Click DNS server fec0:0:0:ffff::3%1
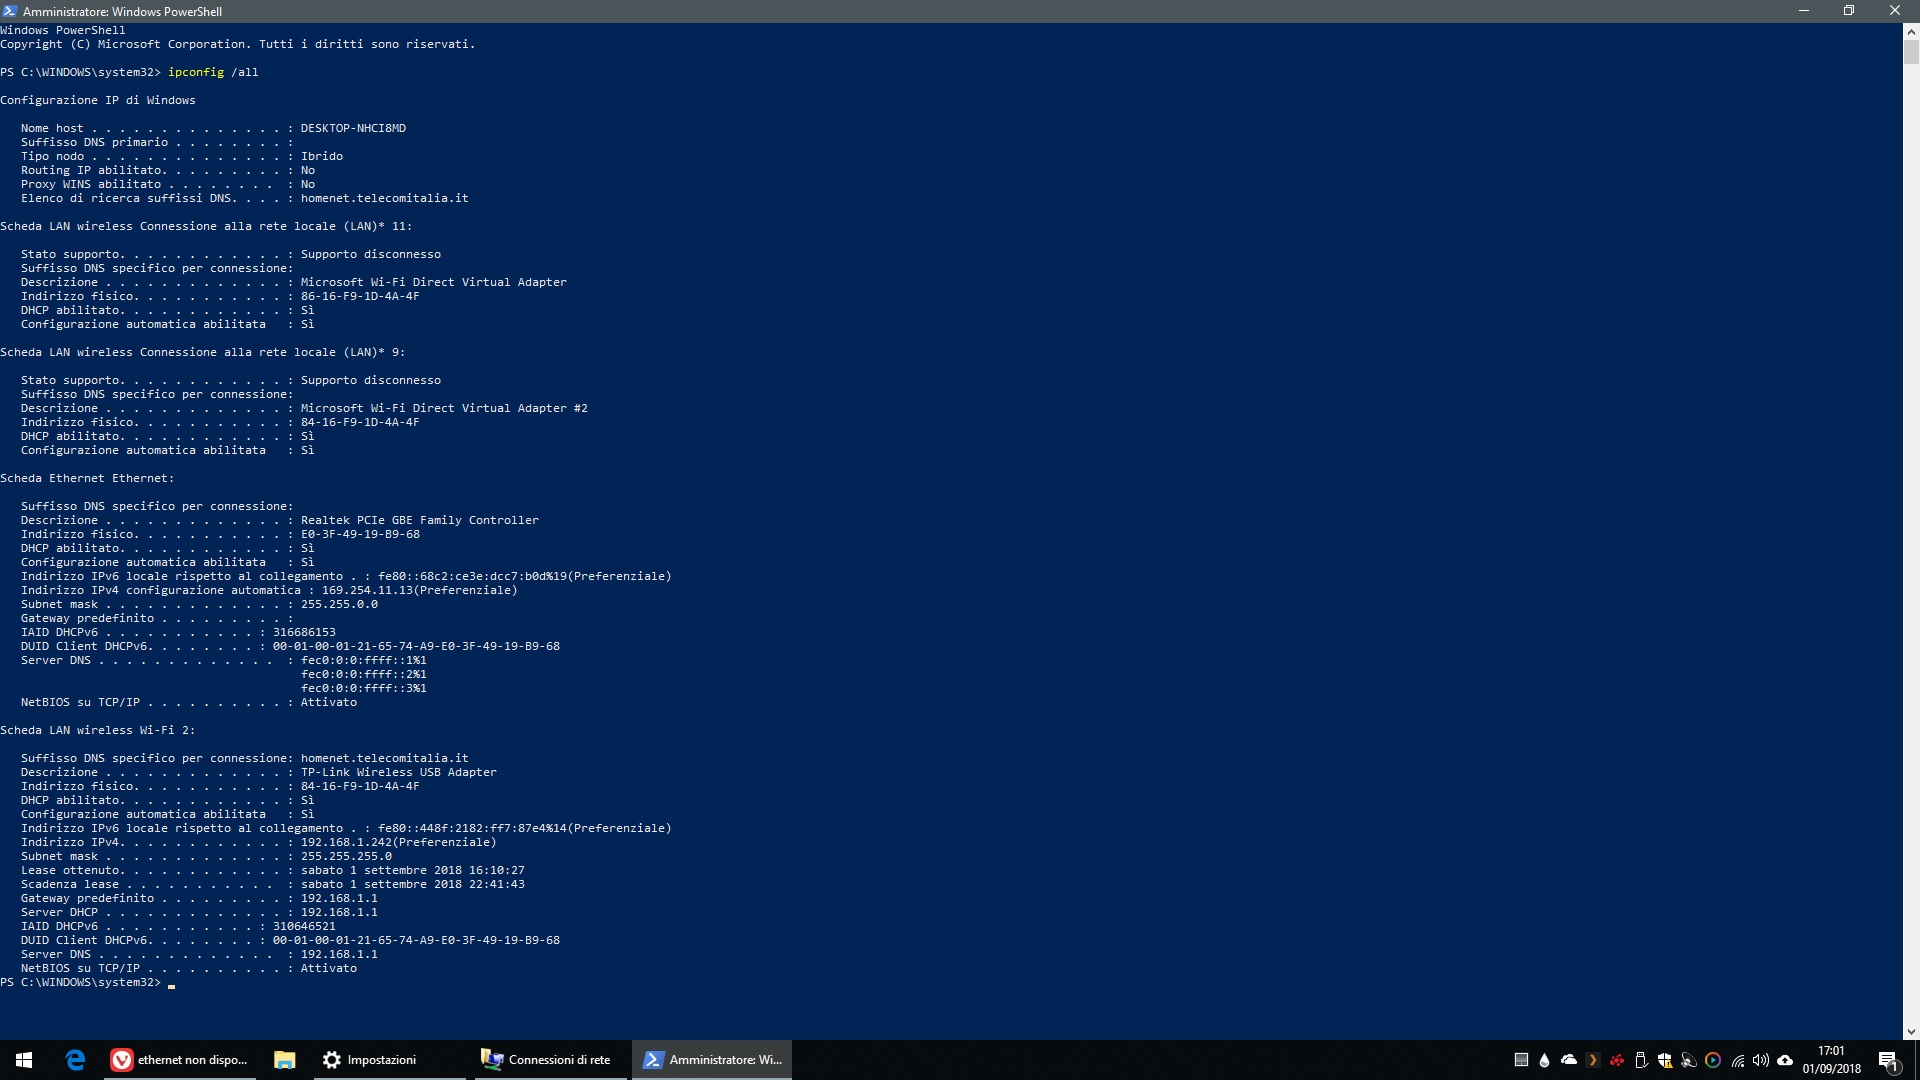The image size is (1920, 1080). click(x=364, y=688)
